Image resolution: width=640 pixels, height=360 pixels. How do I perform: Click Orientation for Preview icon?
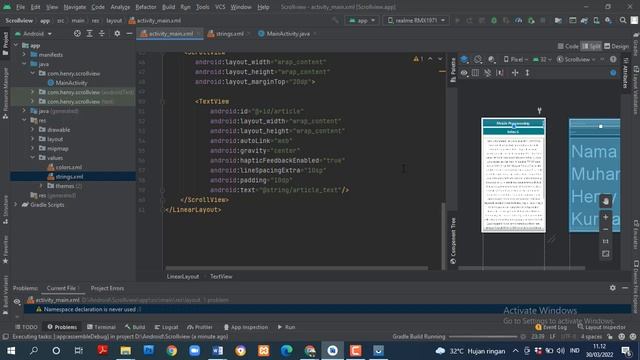[478, 60]
